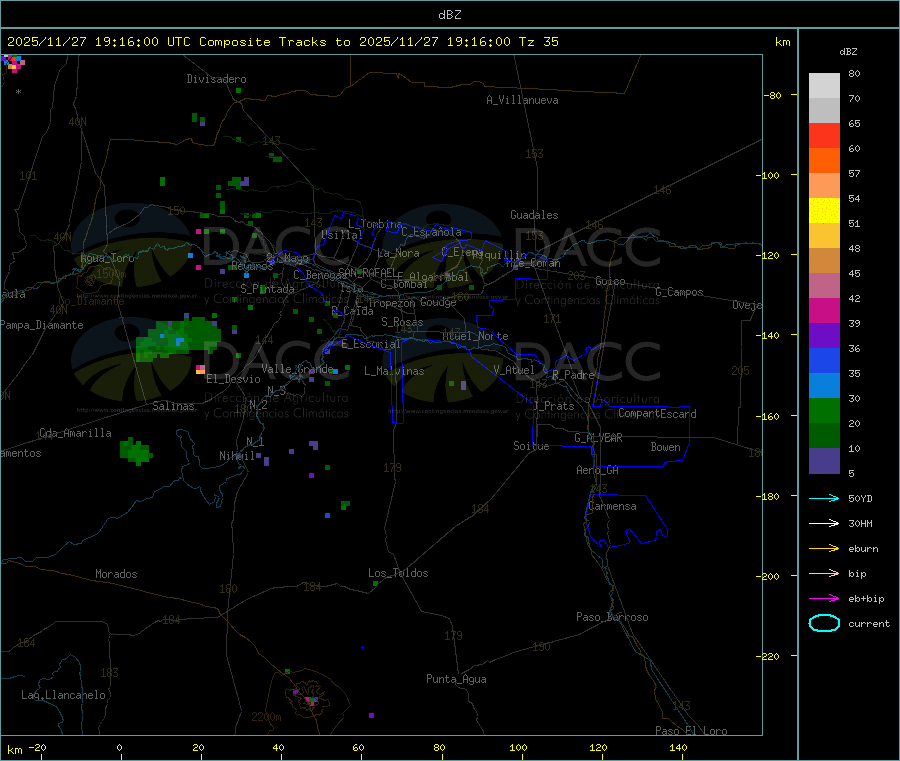
Task: Select the dark orange 57-60 dBZ swatch
Action: click(x=824, y=161)
